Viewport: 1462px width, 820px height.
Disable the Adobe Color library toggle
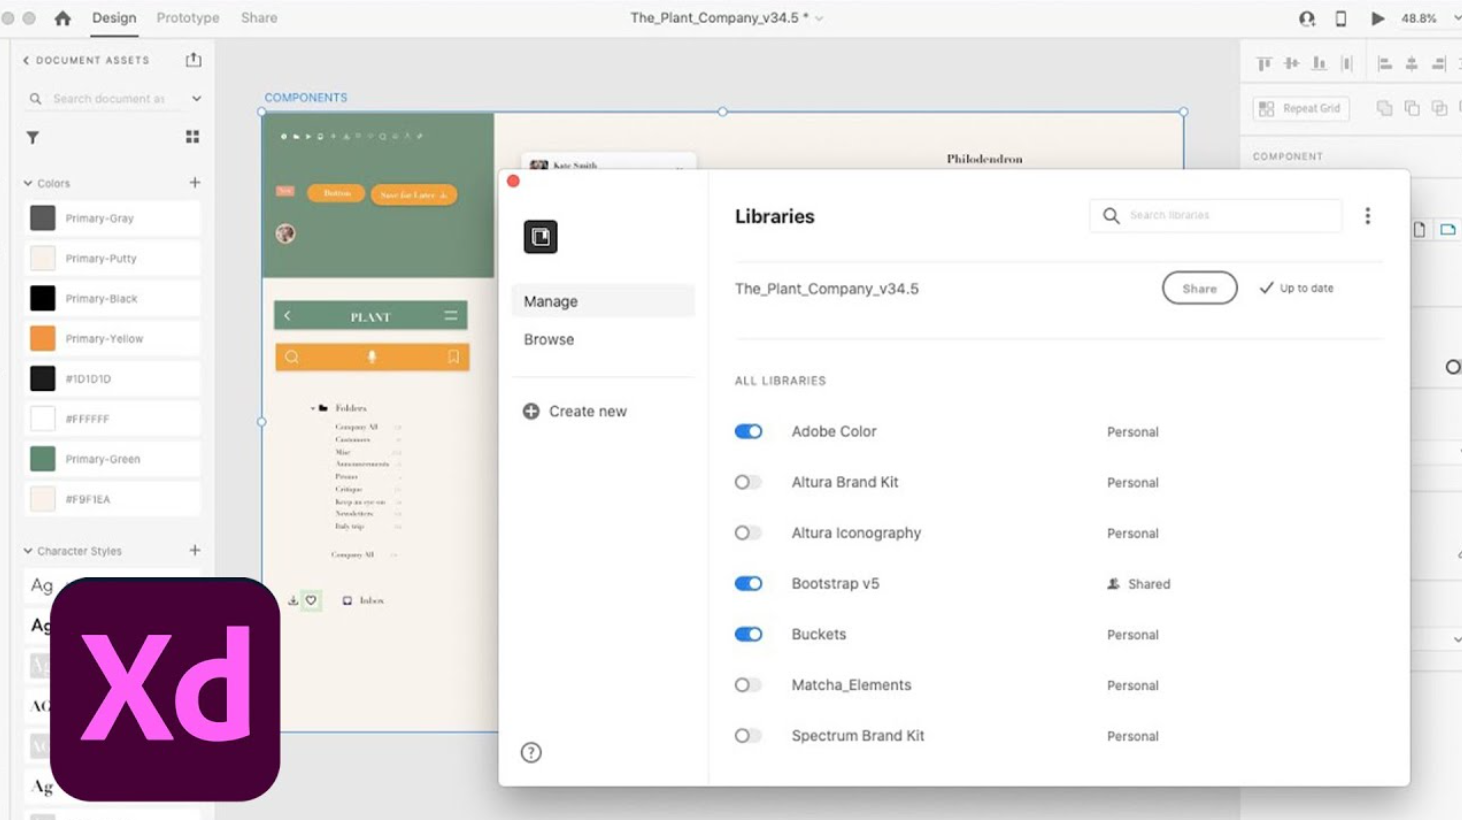[748, 432]
